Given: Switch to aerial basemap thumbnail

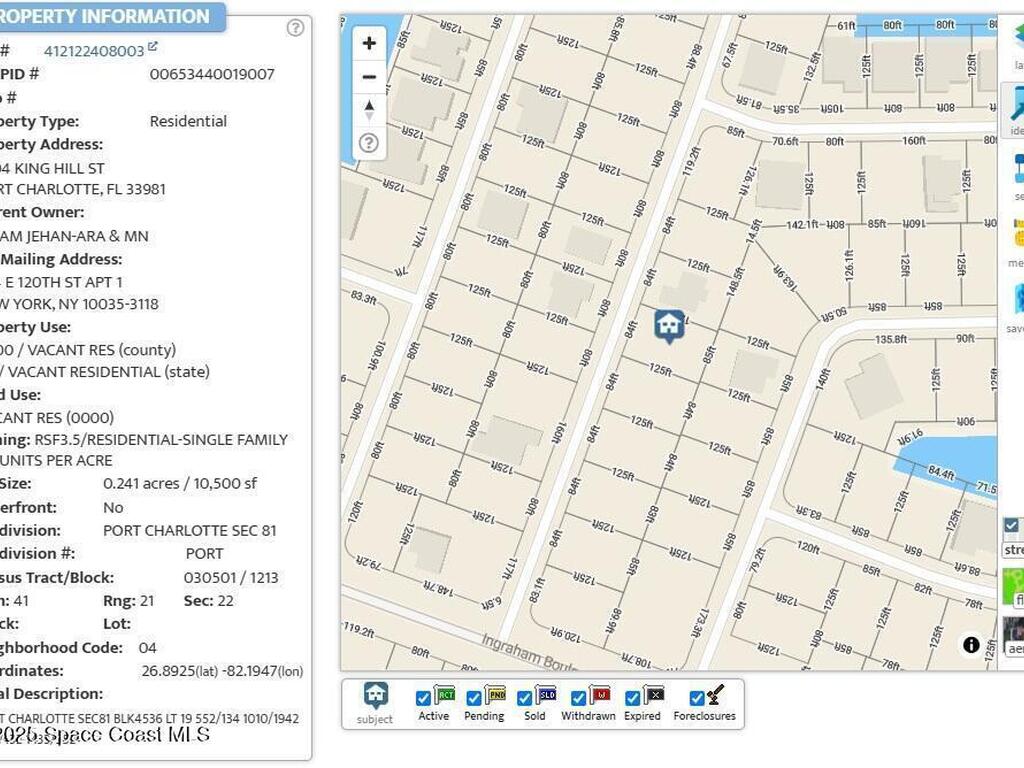Looking at the screenshot, I should (1013, 634).
